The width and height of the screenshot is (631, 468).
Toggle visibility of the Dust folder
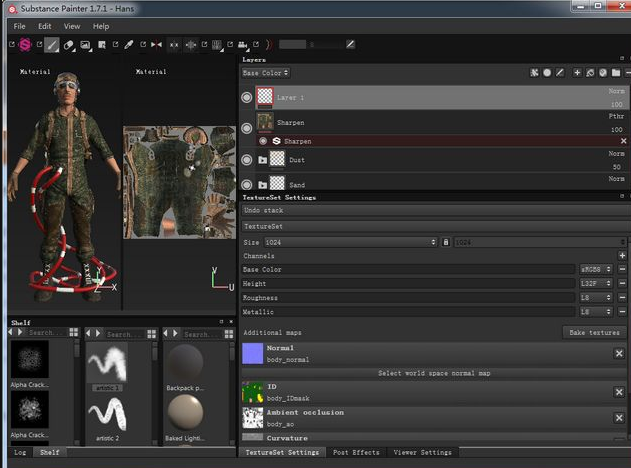click(x=247, y=160)
